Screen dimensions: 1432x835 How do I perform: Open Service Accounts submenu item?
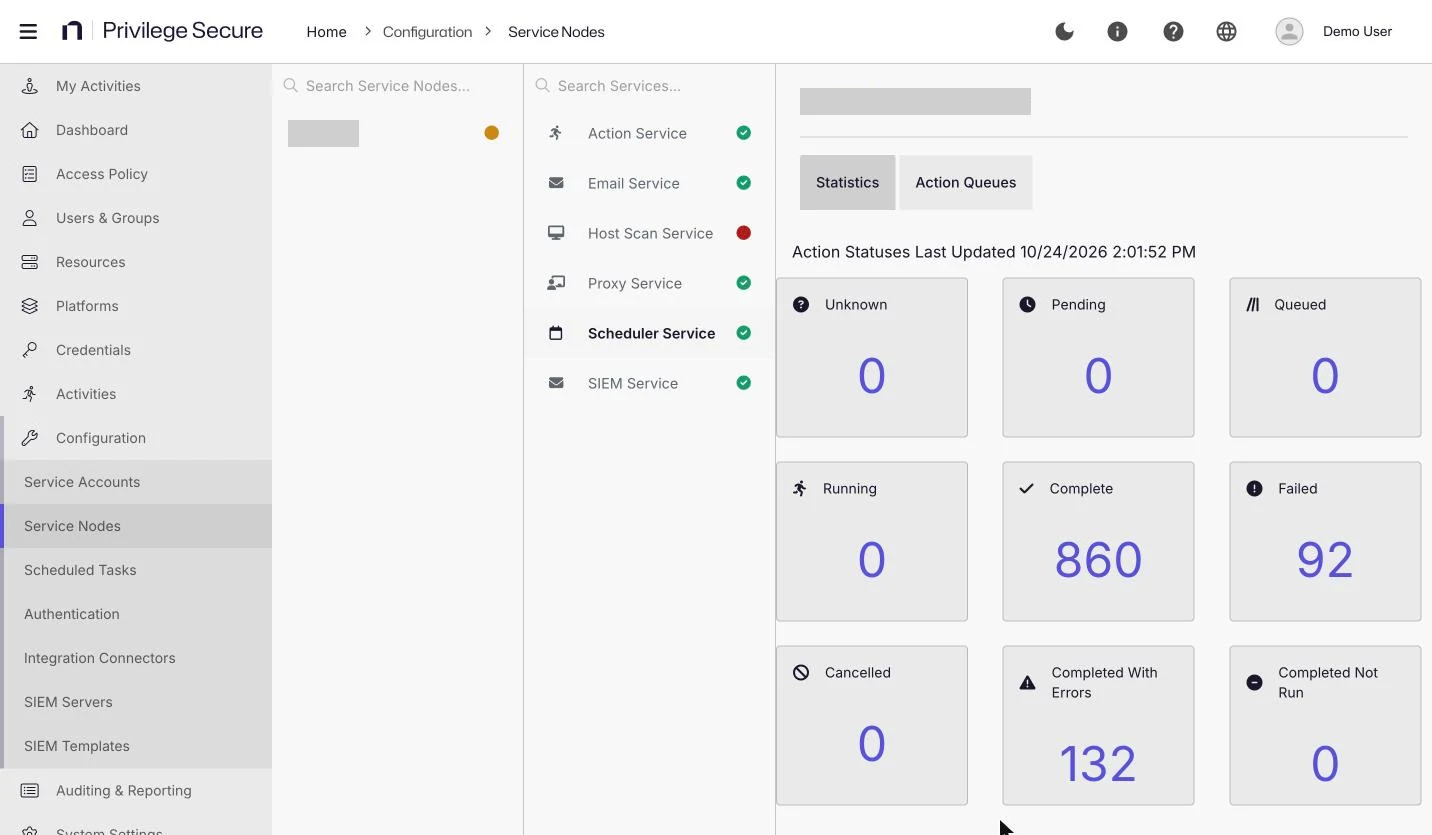tap(136, 482)
